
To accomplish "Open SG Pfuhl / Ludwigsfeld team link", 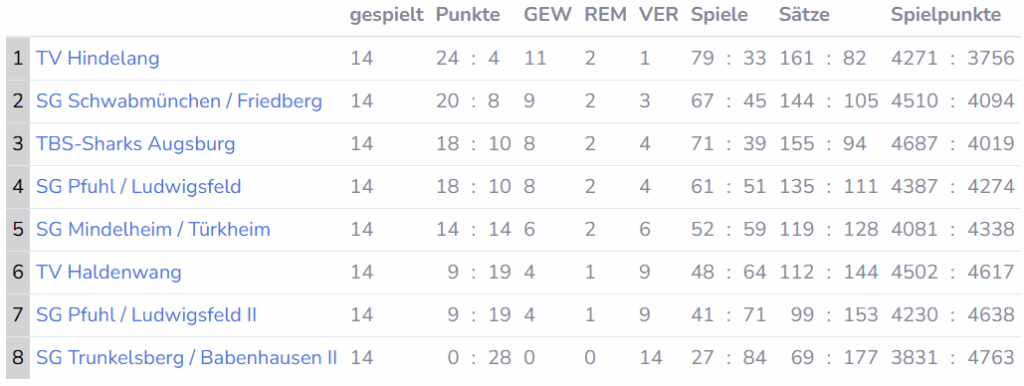I will tap(138, 187).
